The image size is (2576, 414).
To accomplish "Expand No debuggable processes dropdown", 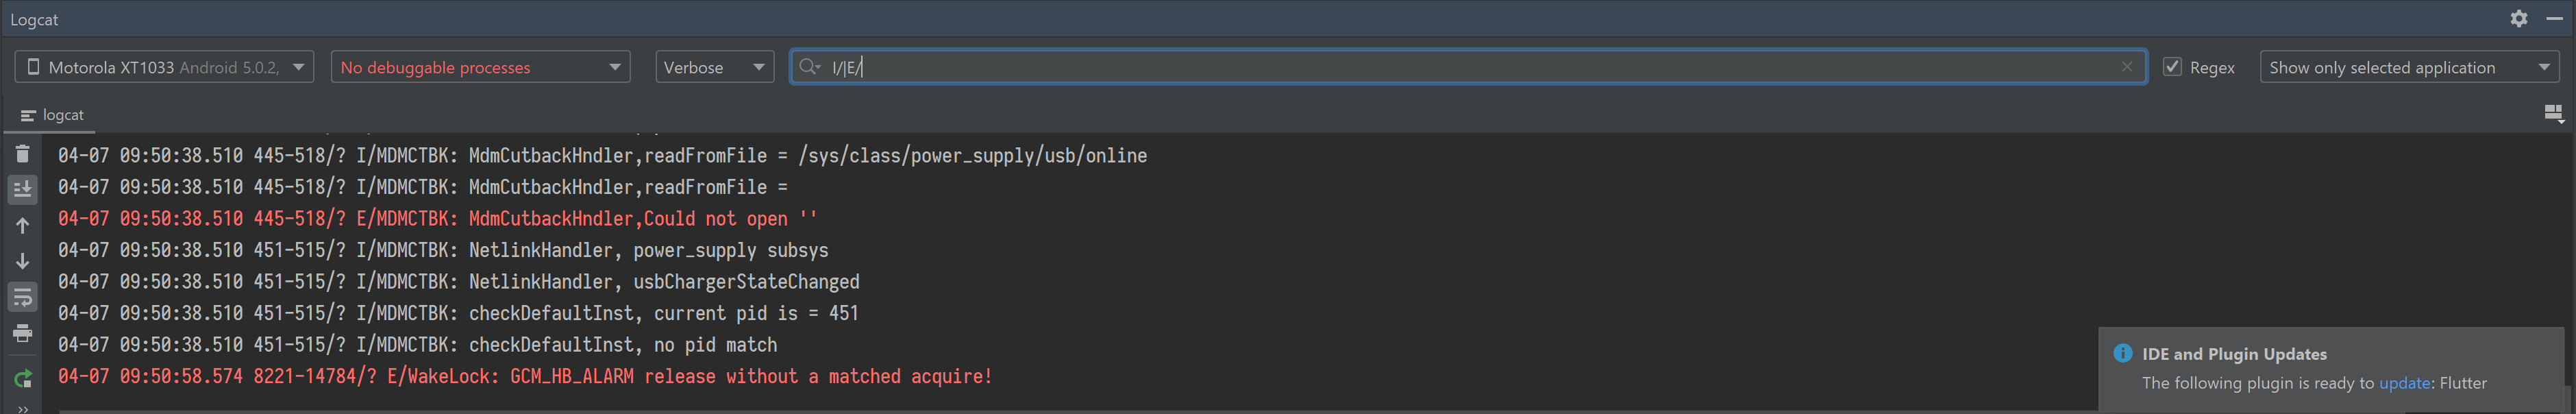I will 480,67.
